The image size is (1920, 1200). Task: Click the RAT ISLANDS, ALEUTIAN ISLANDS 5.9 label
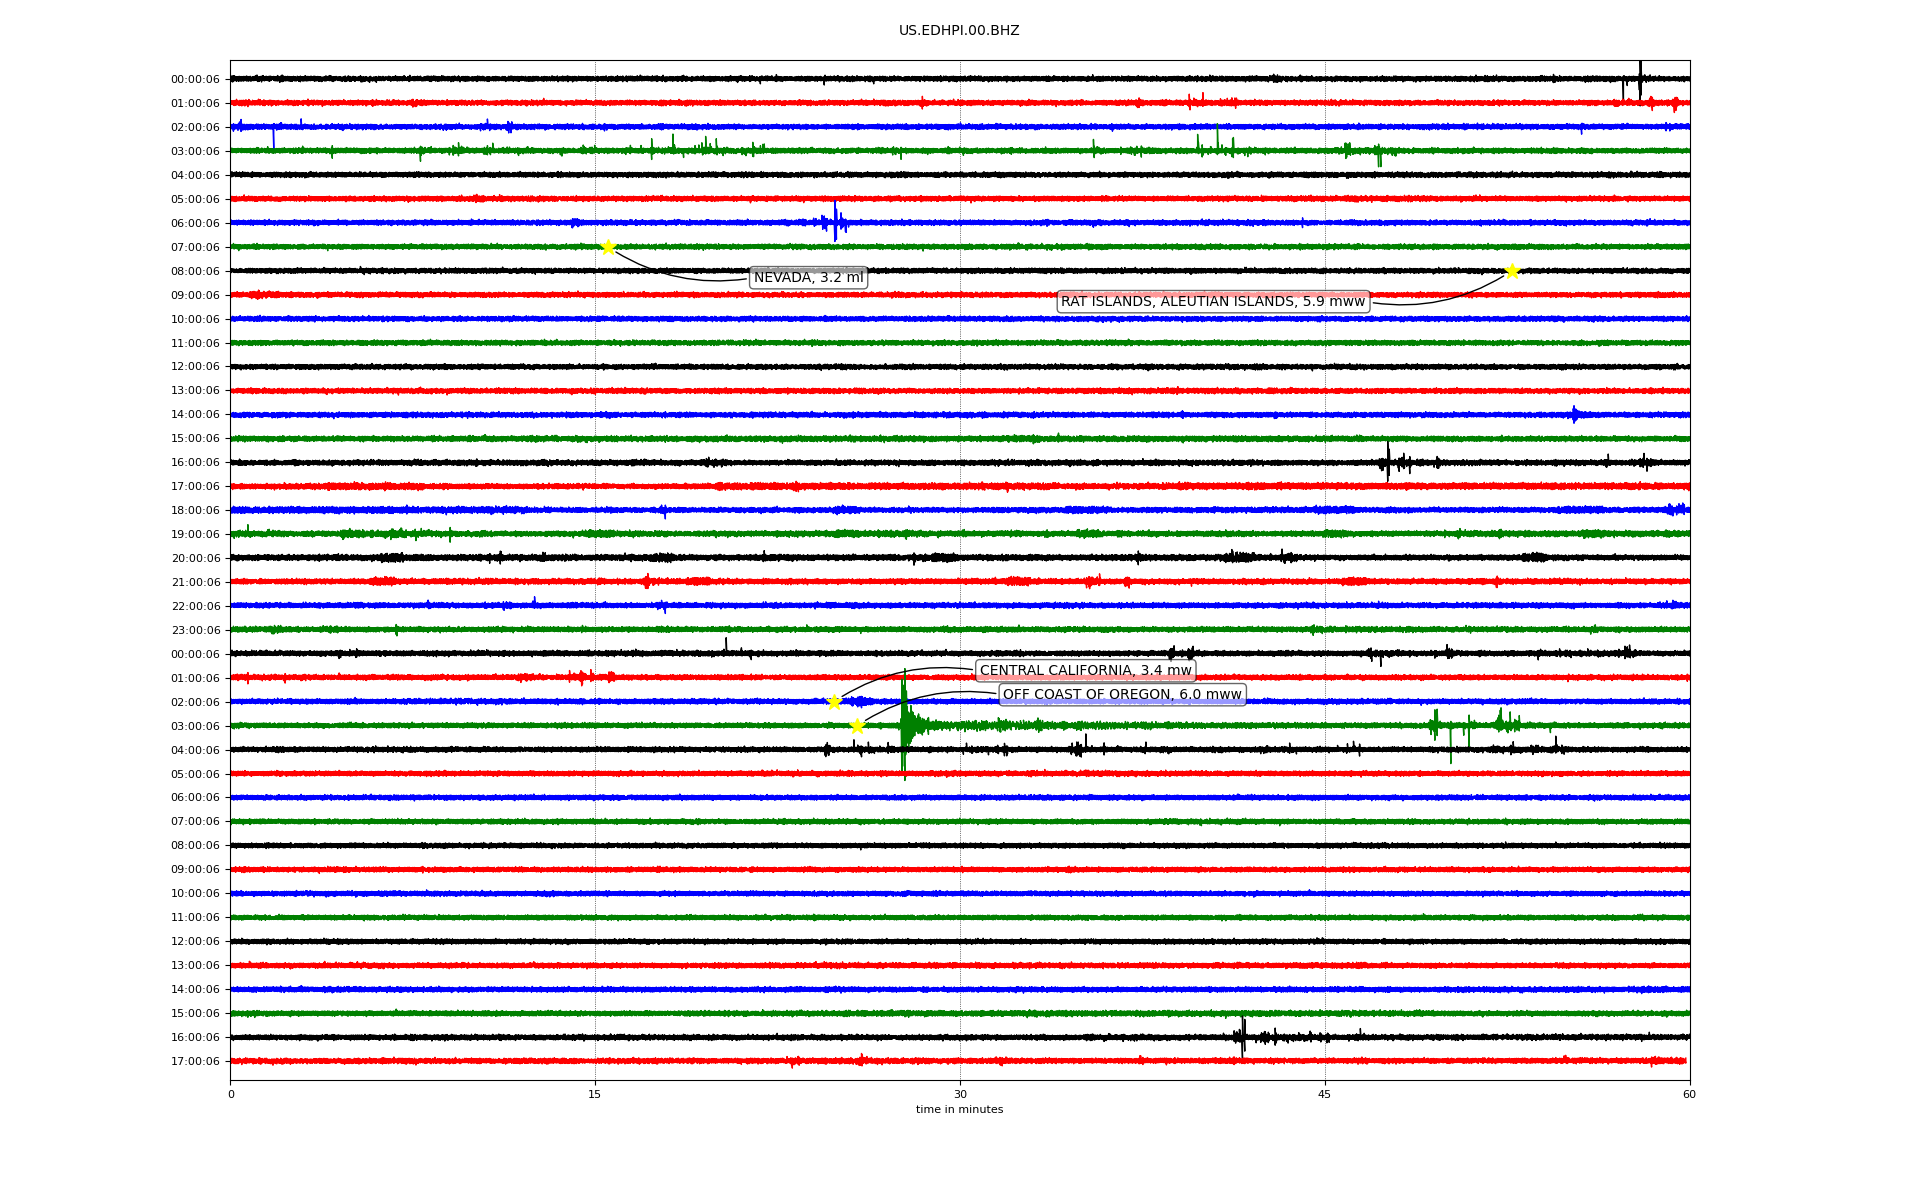coord(1212,302)
